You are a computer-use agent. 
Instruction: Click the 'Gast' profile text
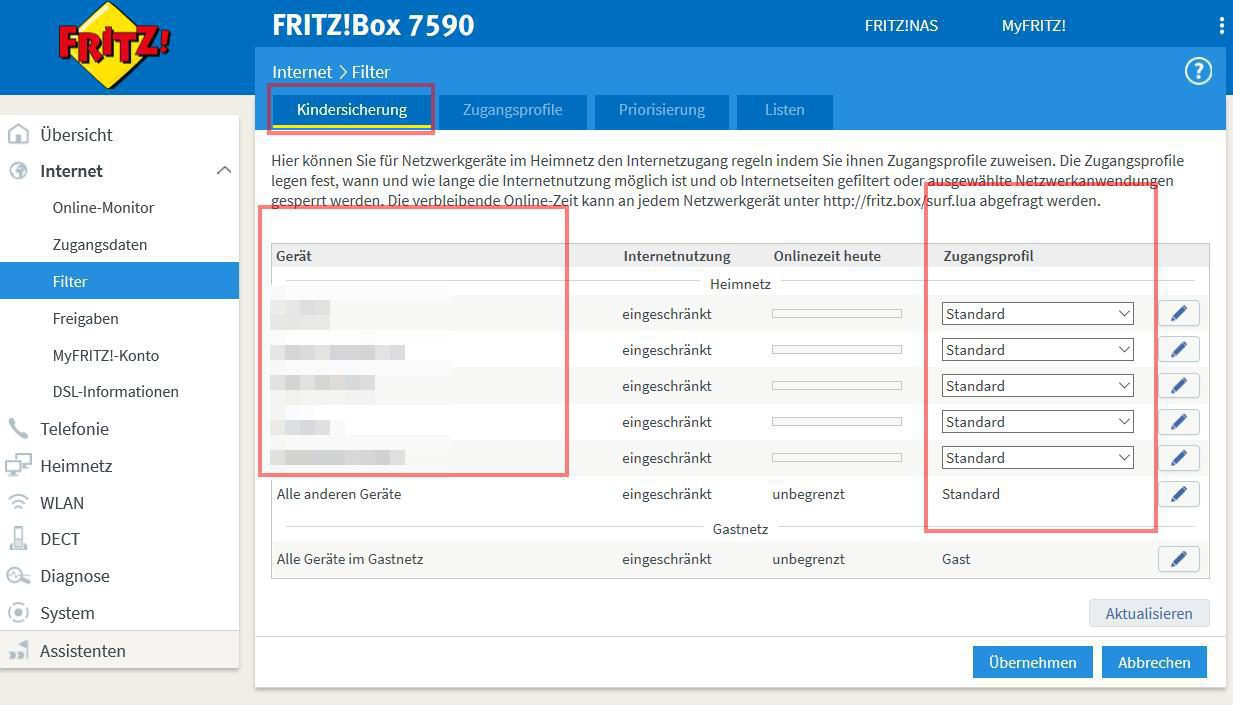[956, 559]
